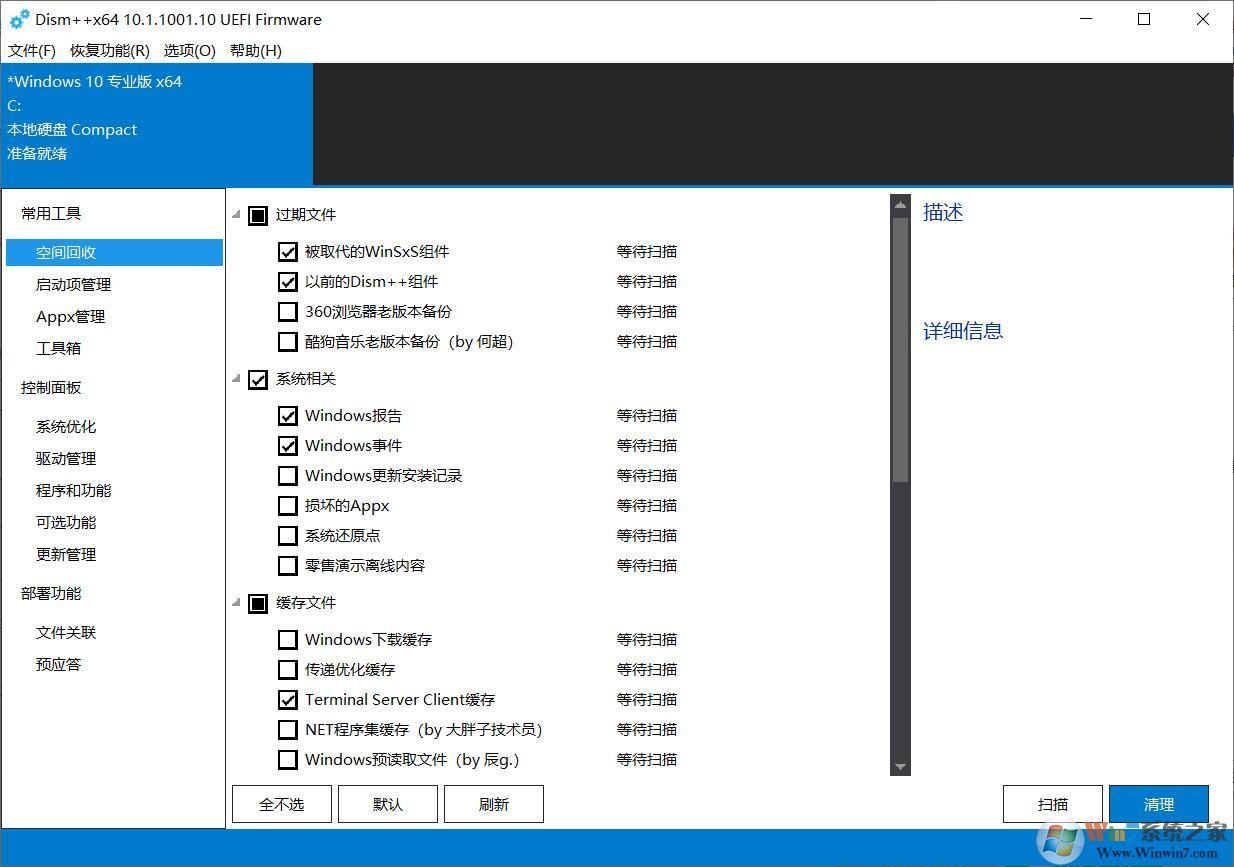
Task: Click the 清理 button
Action: pyautogui.click(x=1159, y=803)
